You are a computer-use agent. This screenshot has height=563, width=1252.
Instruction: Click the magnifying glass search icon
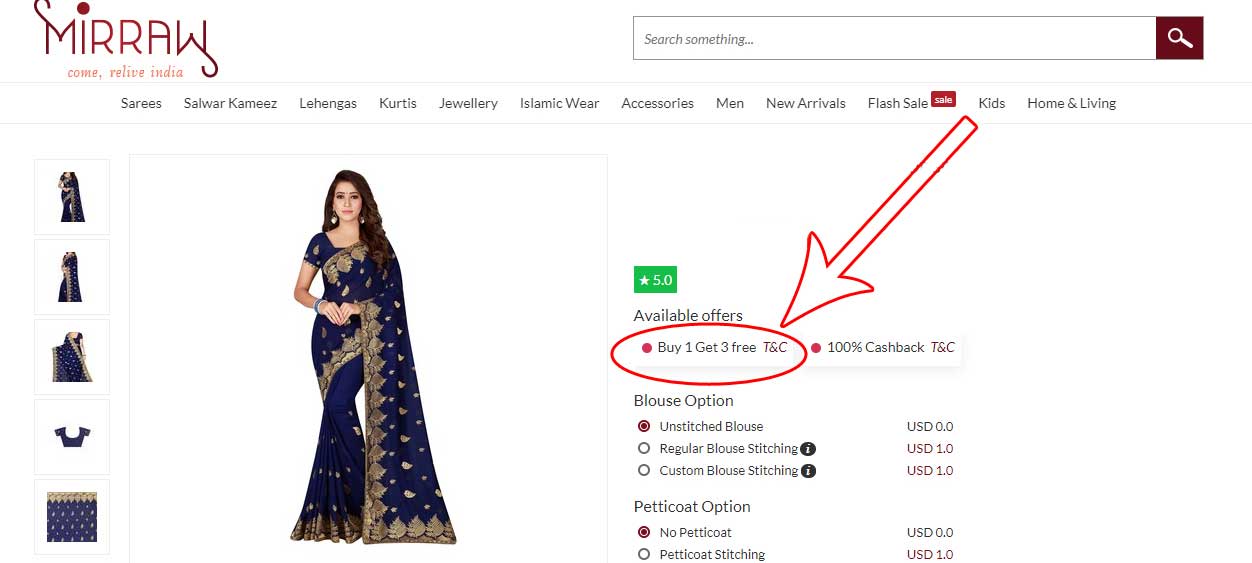click(x=1179, y=39)
